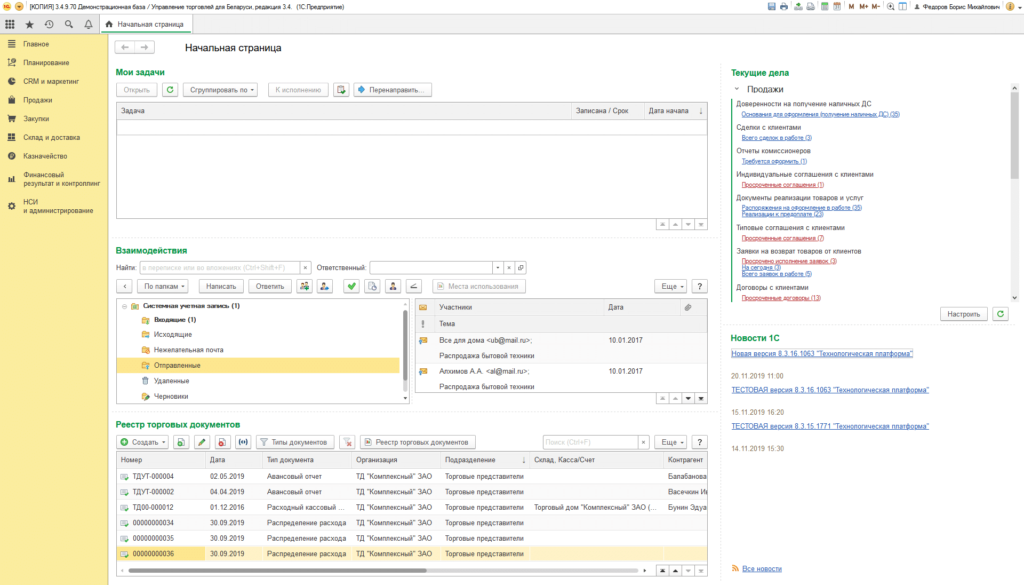This screenshot has width=1024, height=585.
Task: Click the clear filter icon in registry toolbar
Action: (x=347, y=442)
